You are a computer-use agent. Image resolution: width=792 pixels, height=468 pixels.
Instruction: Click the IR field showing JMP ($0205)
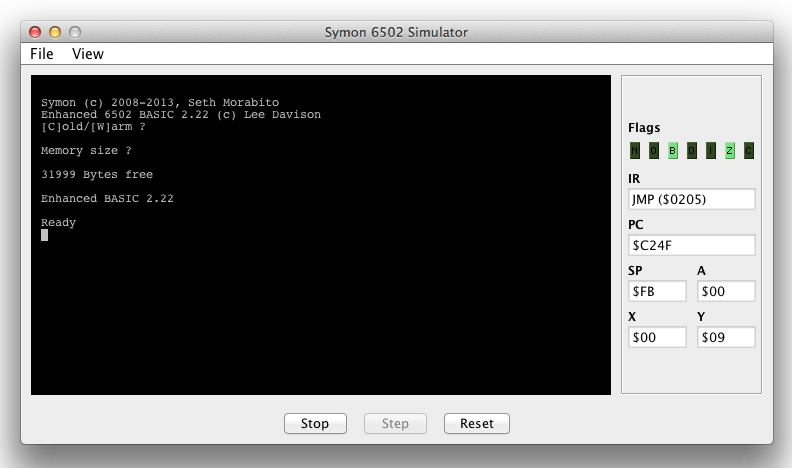point(691,199)
